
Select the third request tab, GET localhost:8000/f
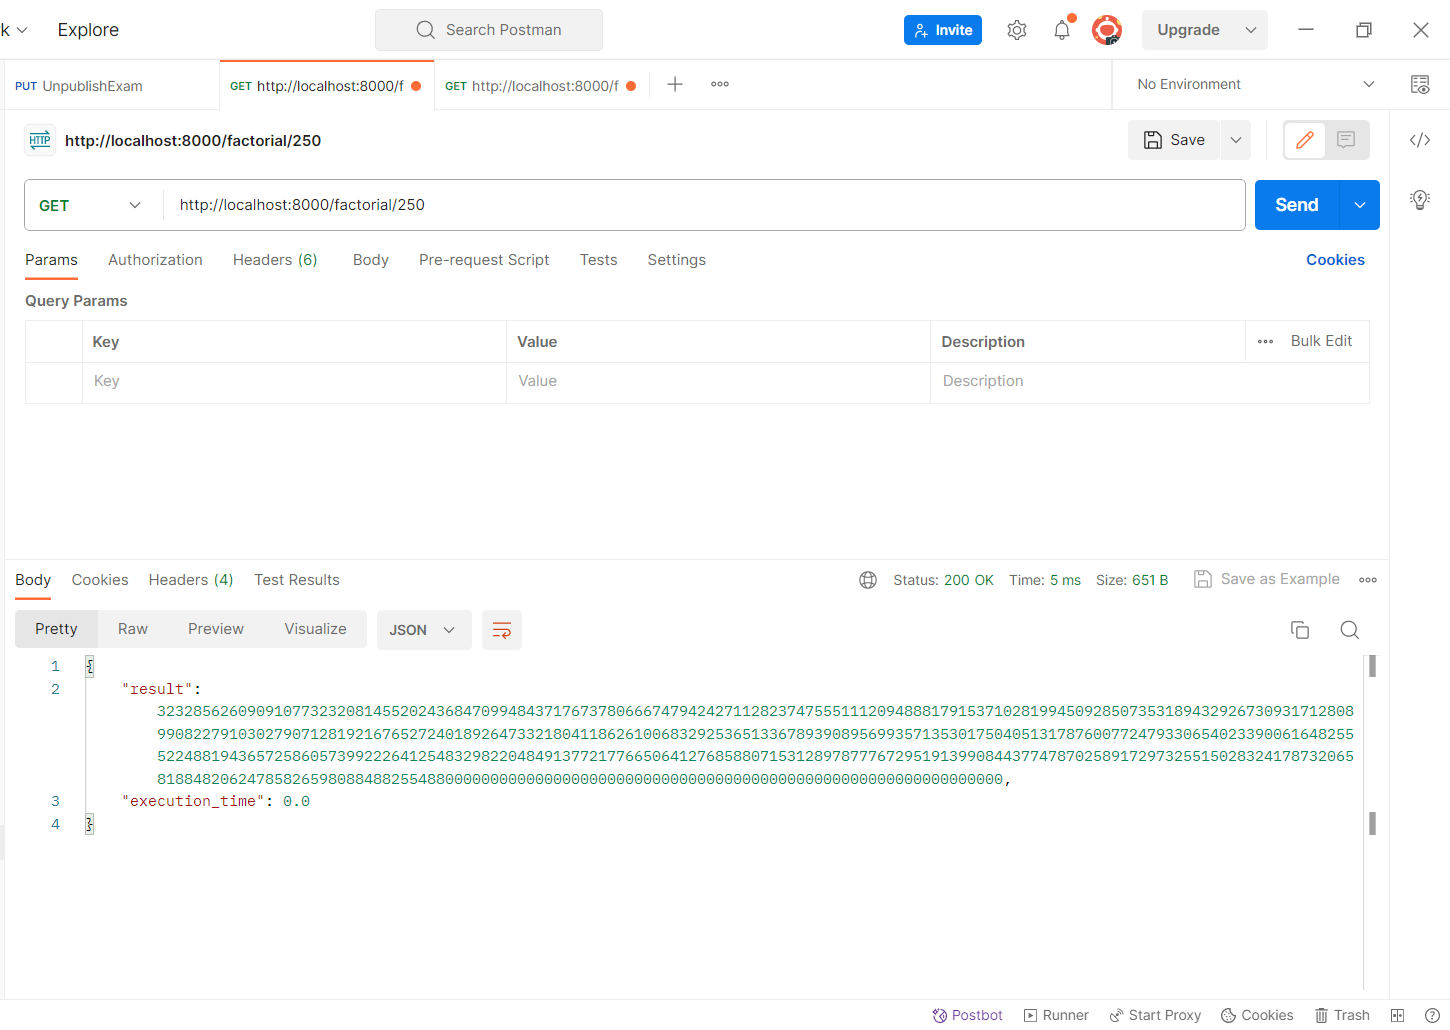click(x=540, y=86)
